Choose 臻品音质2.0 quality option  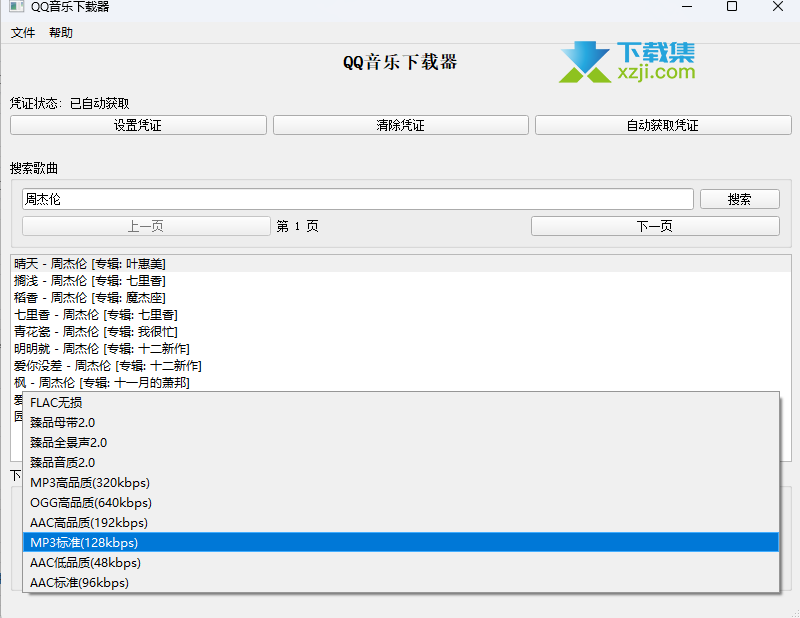pos(401,462)
